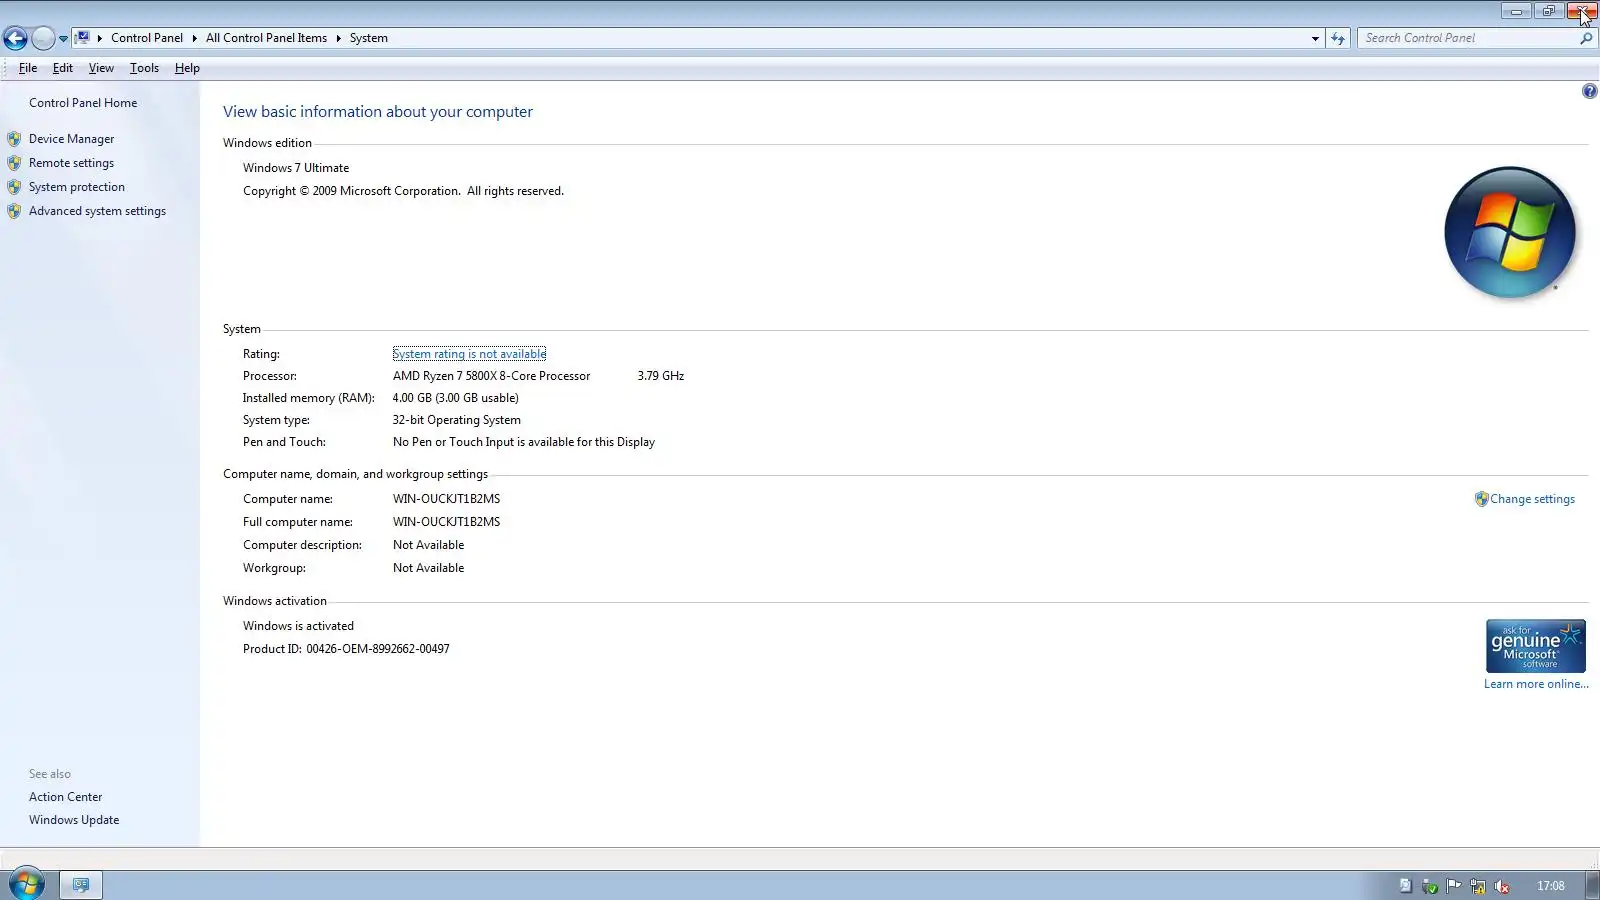Refresh the System page

coord(1338,38)
